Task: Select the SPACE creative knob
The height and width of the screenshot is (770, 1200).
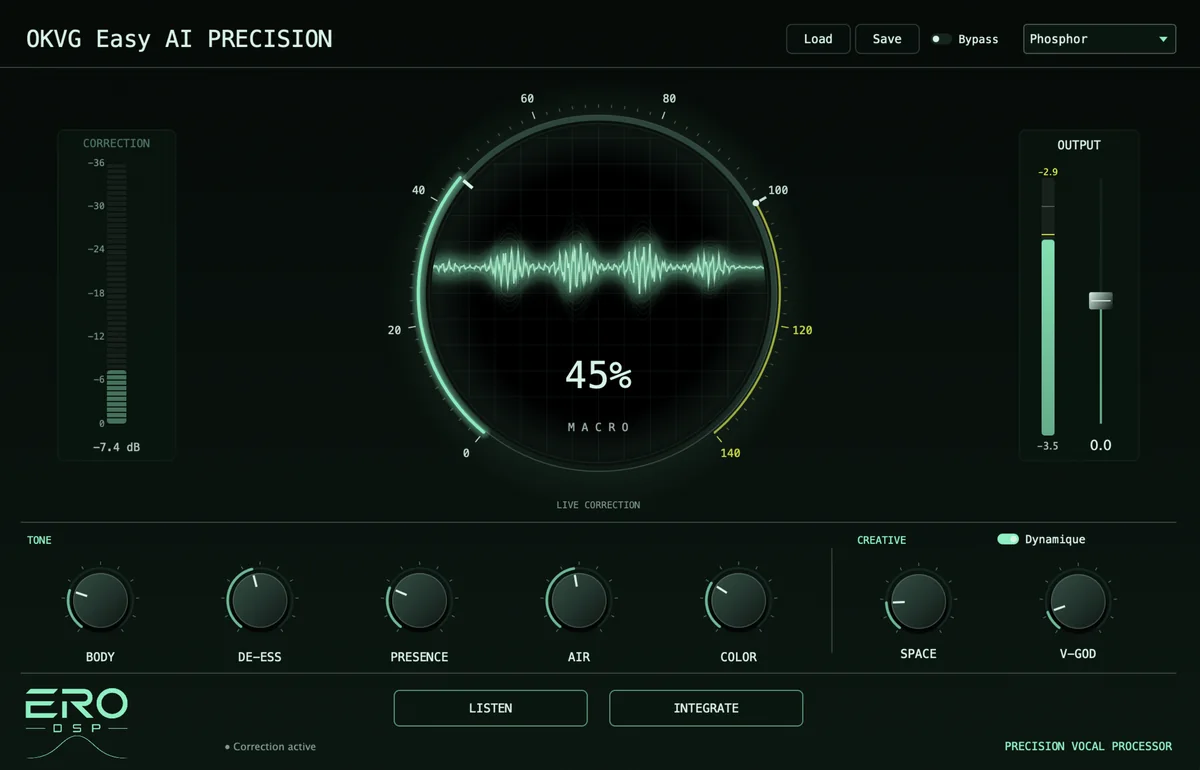Action: 918,599
